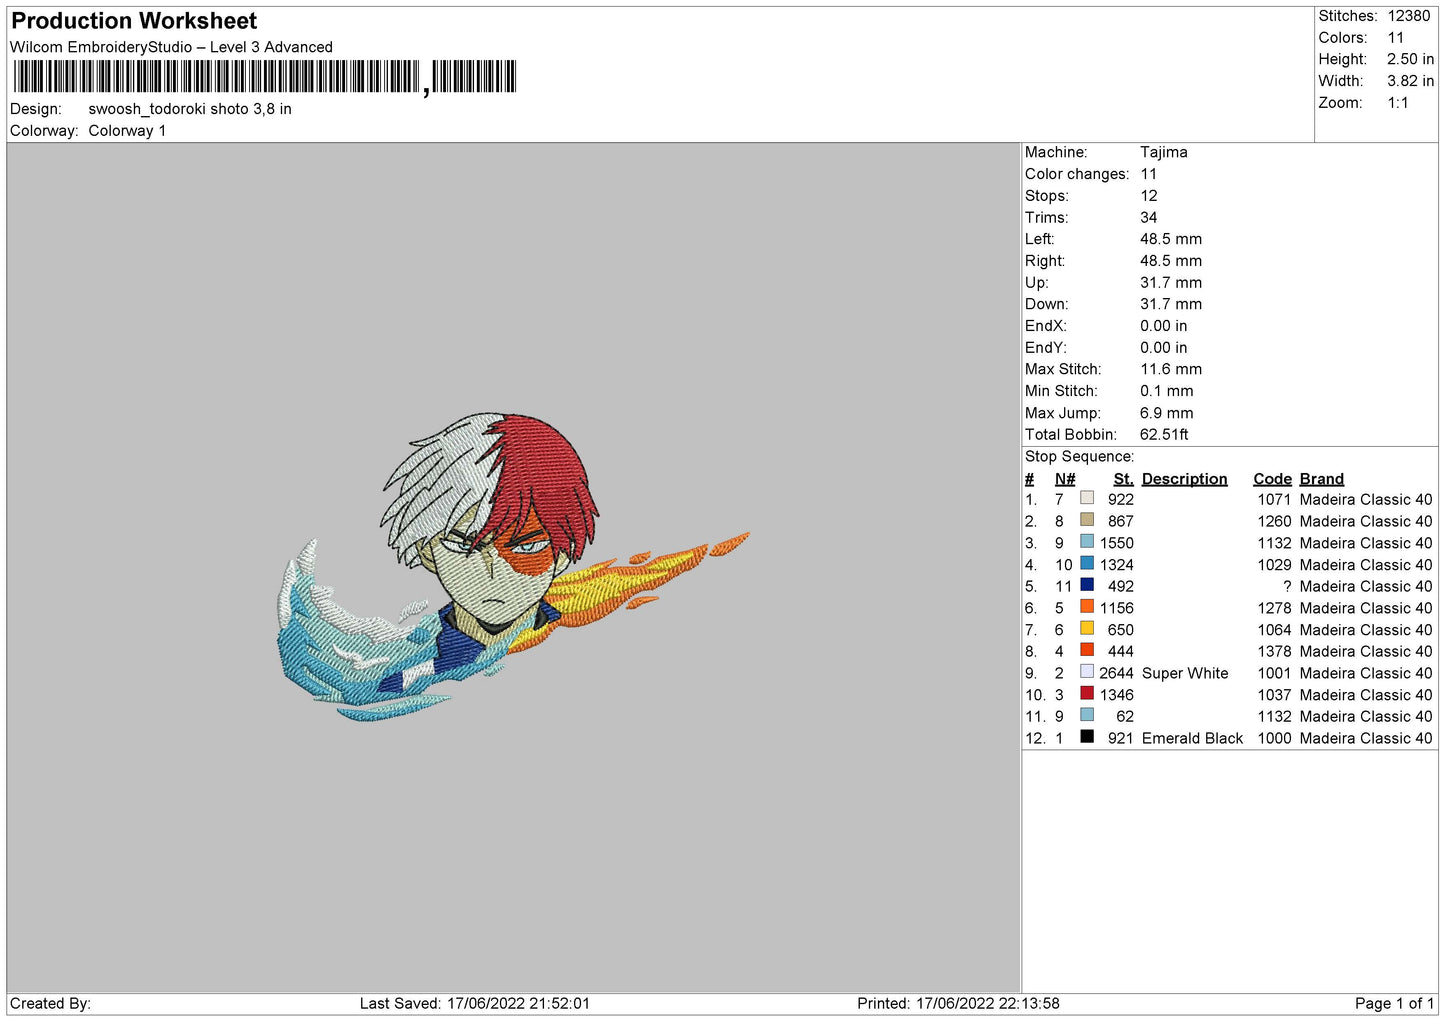This screenshot has width=1445, height=1021.
Task: Select the tan swatch in row 2
Action: tap(1087, 520)
